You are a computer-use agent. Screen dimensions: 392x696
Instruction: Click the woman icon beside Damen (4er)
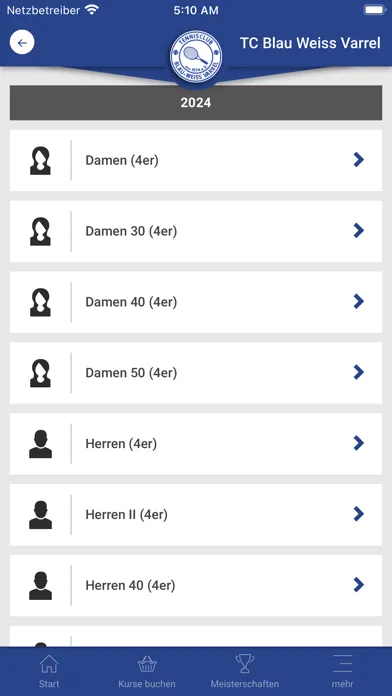point(40,160)
